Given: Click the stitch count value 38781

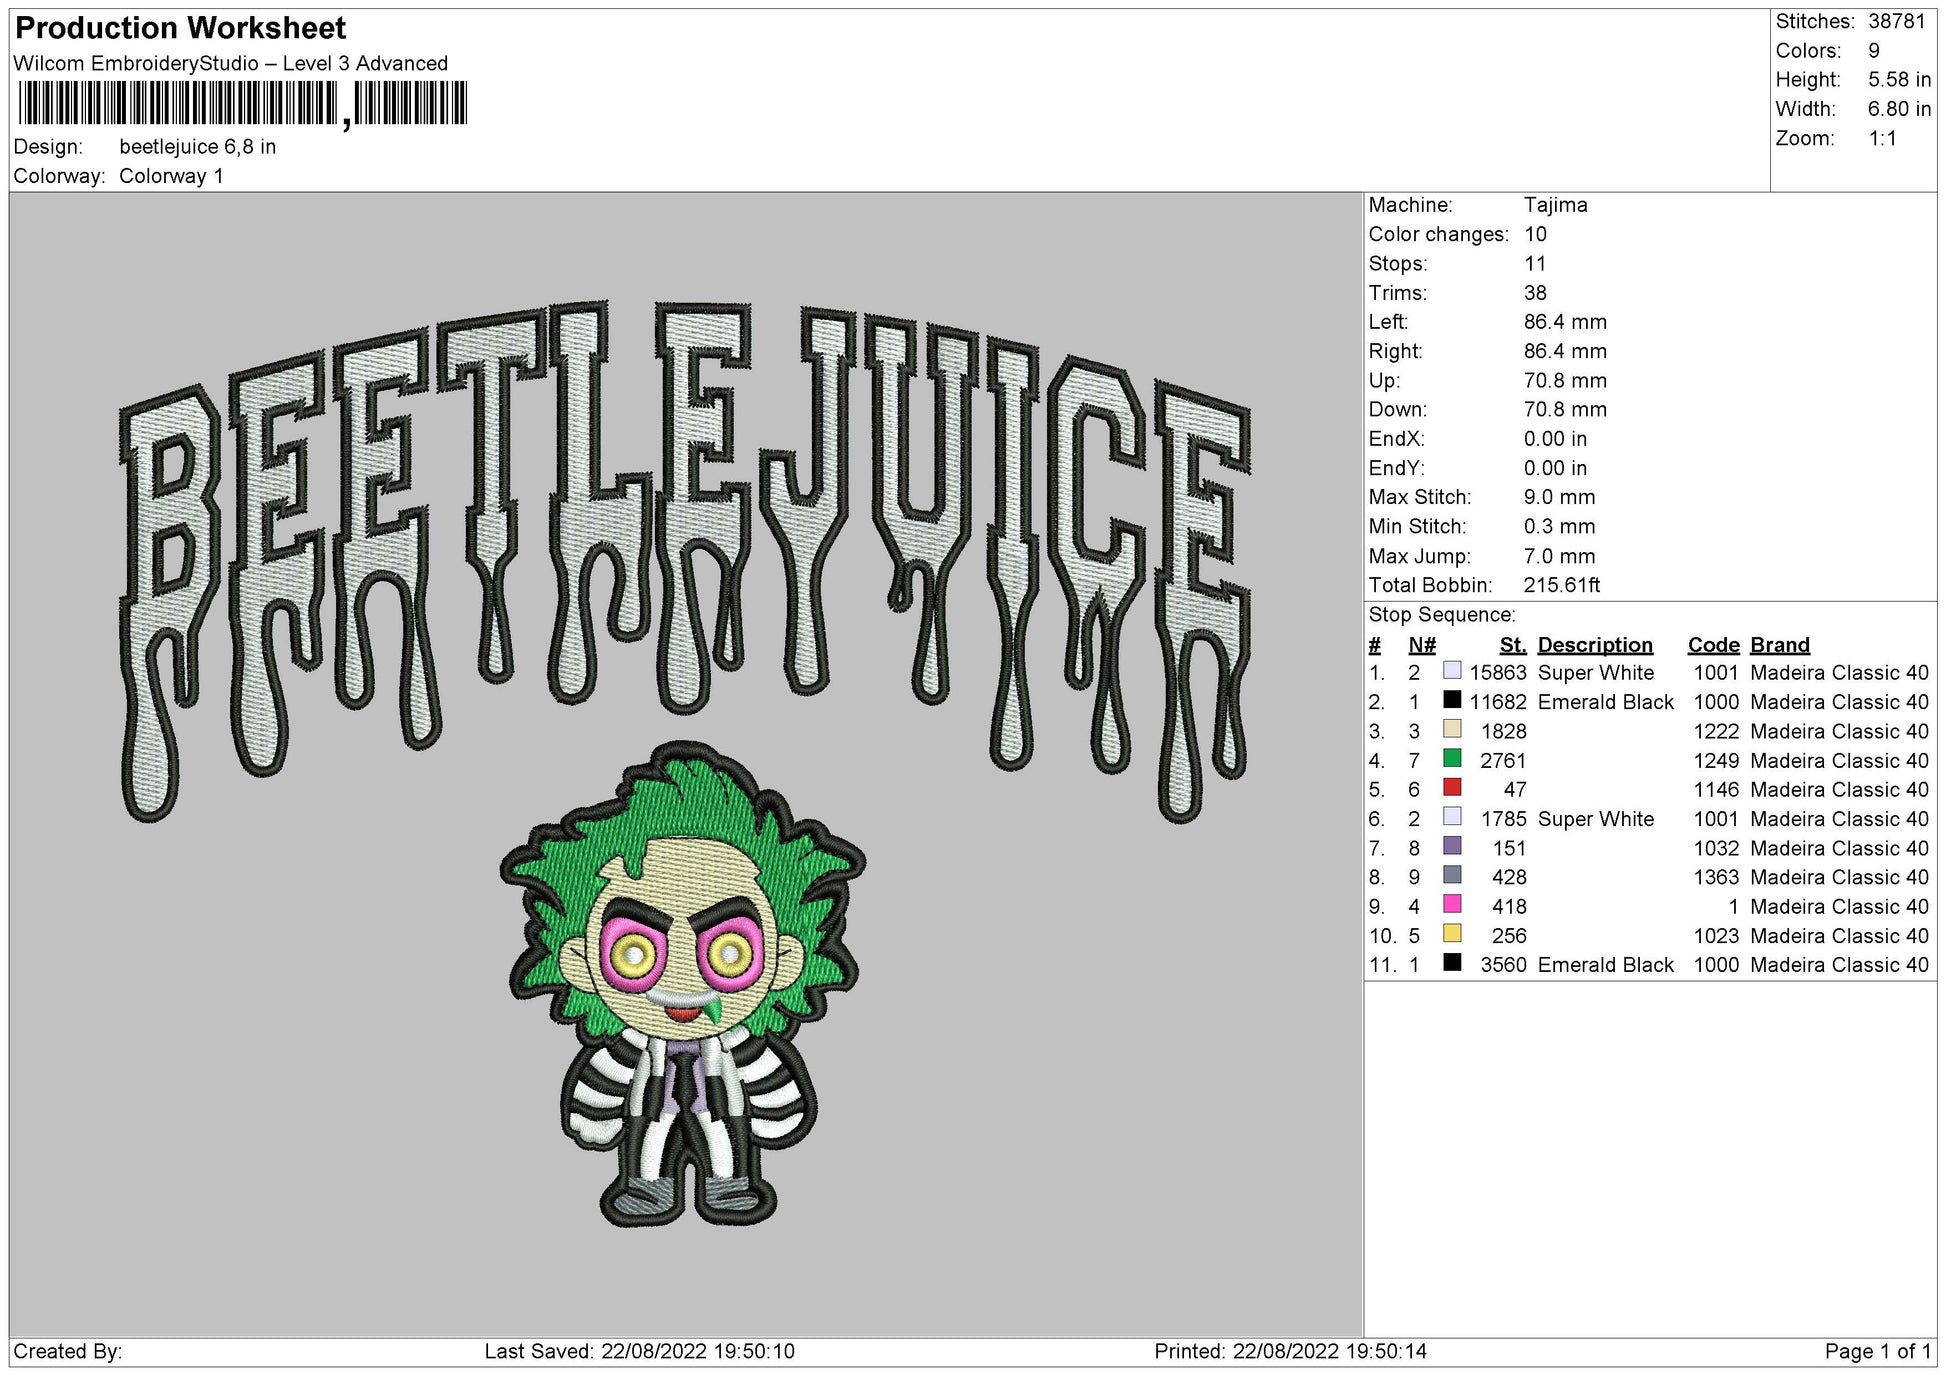Looking at the screenshot, I should tap(1897, 22).
